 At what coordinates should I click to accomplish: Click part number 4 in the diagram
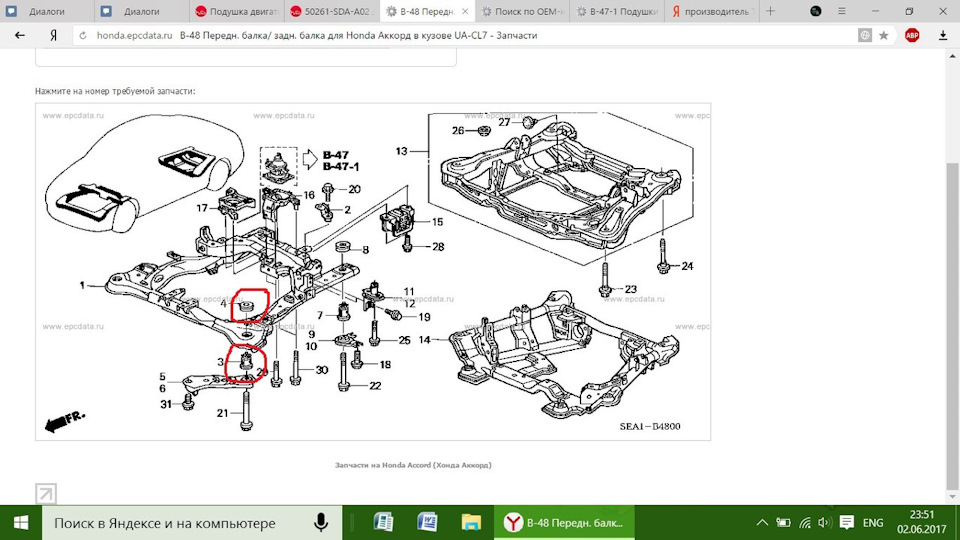coord(223,303)
